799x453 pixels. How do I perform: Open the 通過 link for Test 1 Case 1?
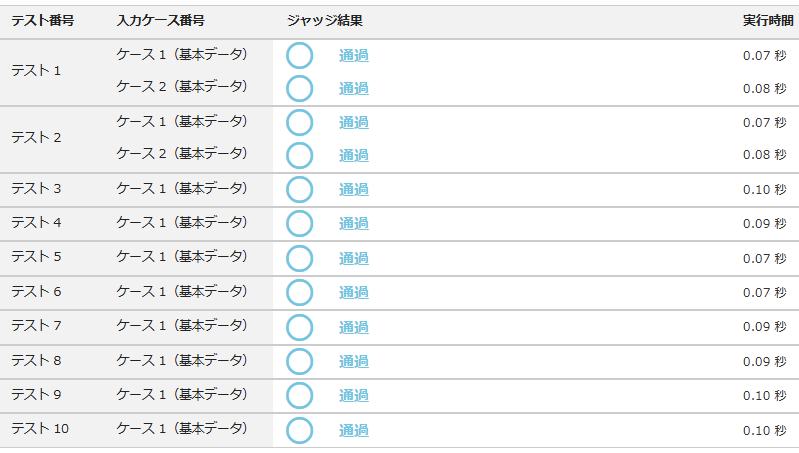tap(354, 56)
